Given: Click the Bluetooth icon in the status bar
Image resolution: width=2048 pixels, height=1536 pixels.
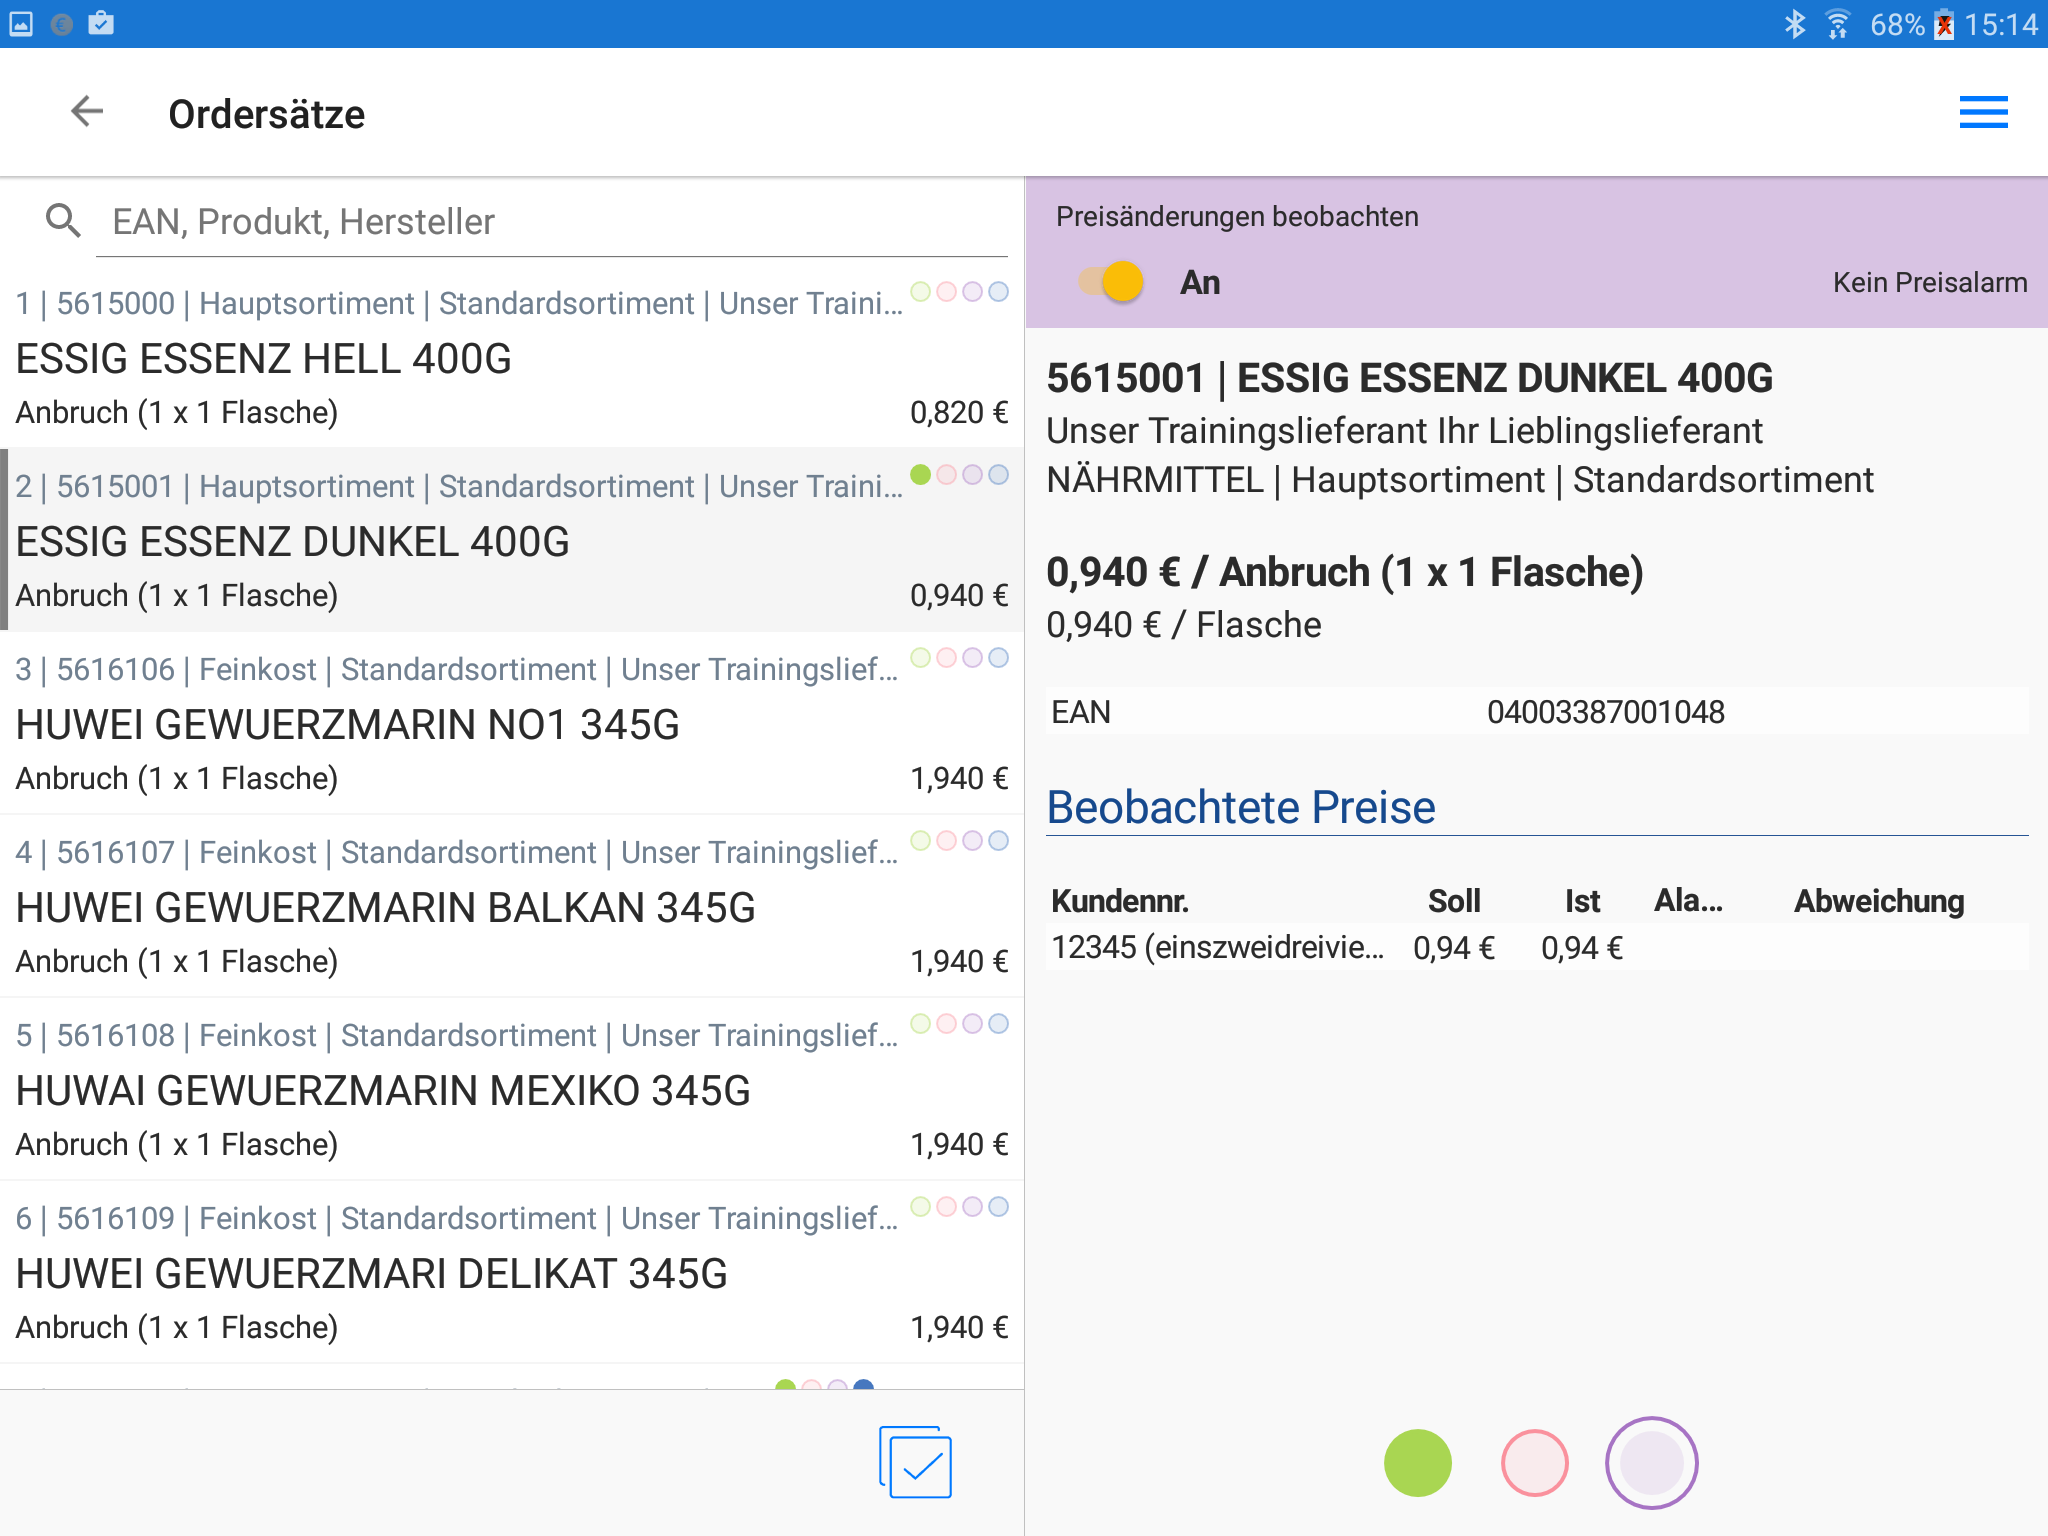Looking at the screenshot, I should click(1795, 24).
